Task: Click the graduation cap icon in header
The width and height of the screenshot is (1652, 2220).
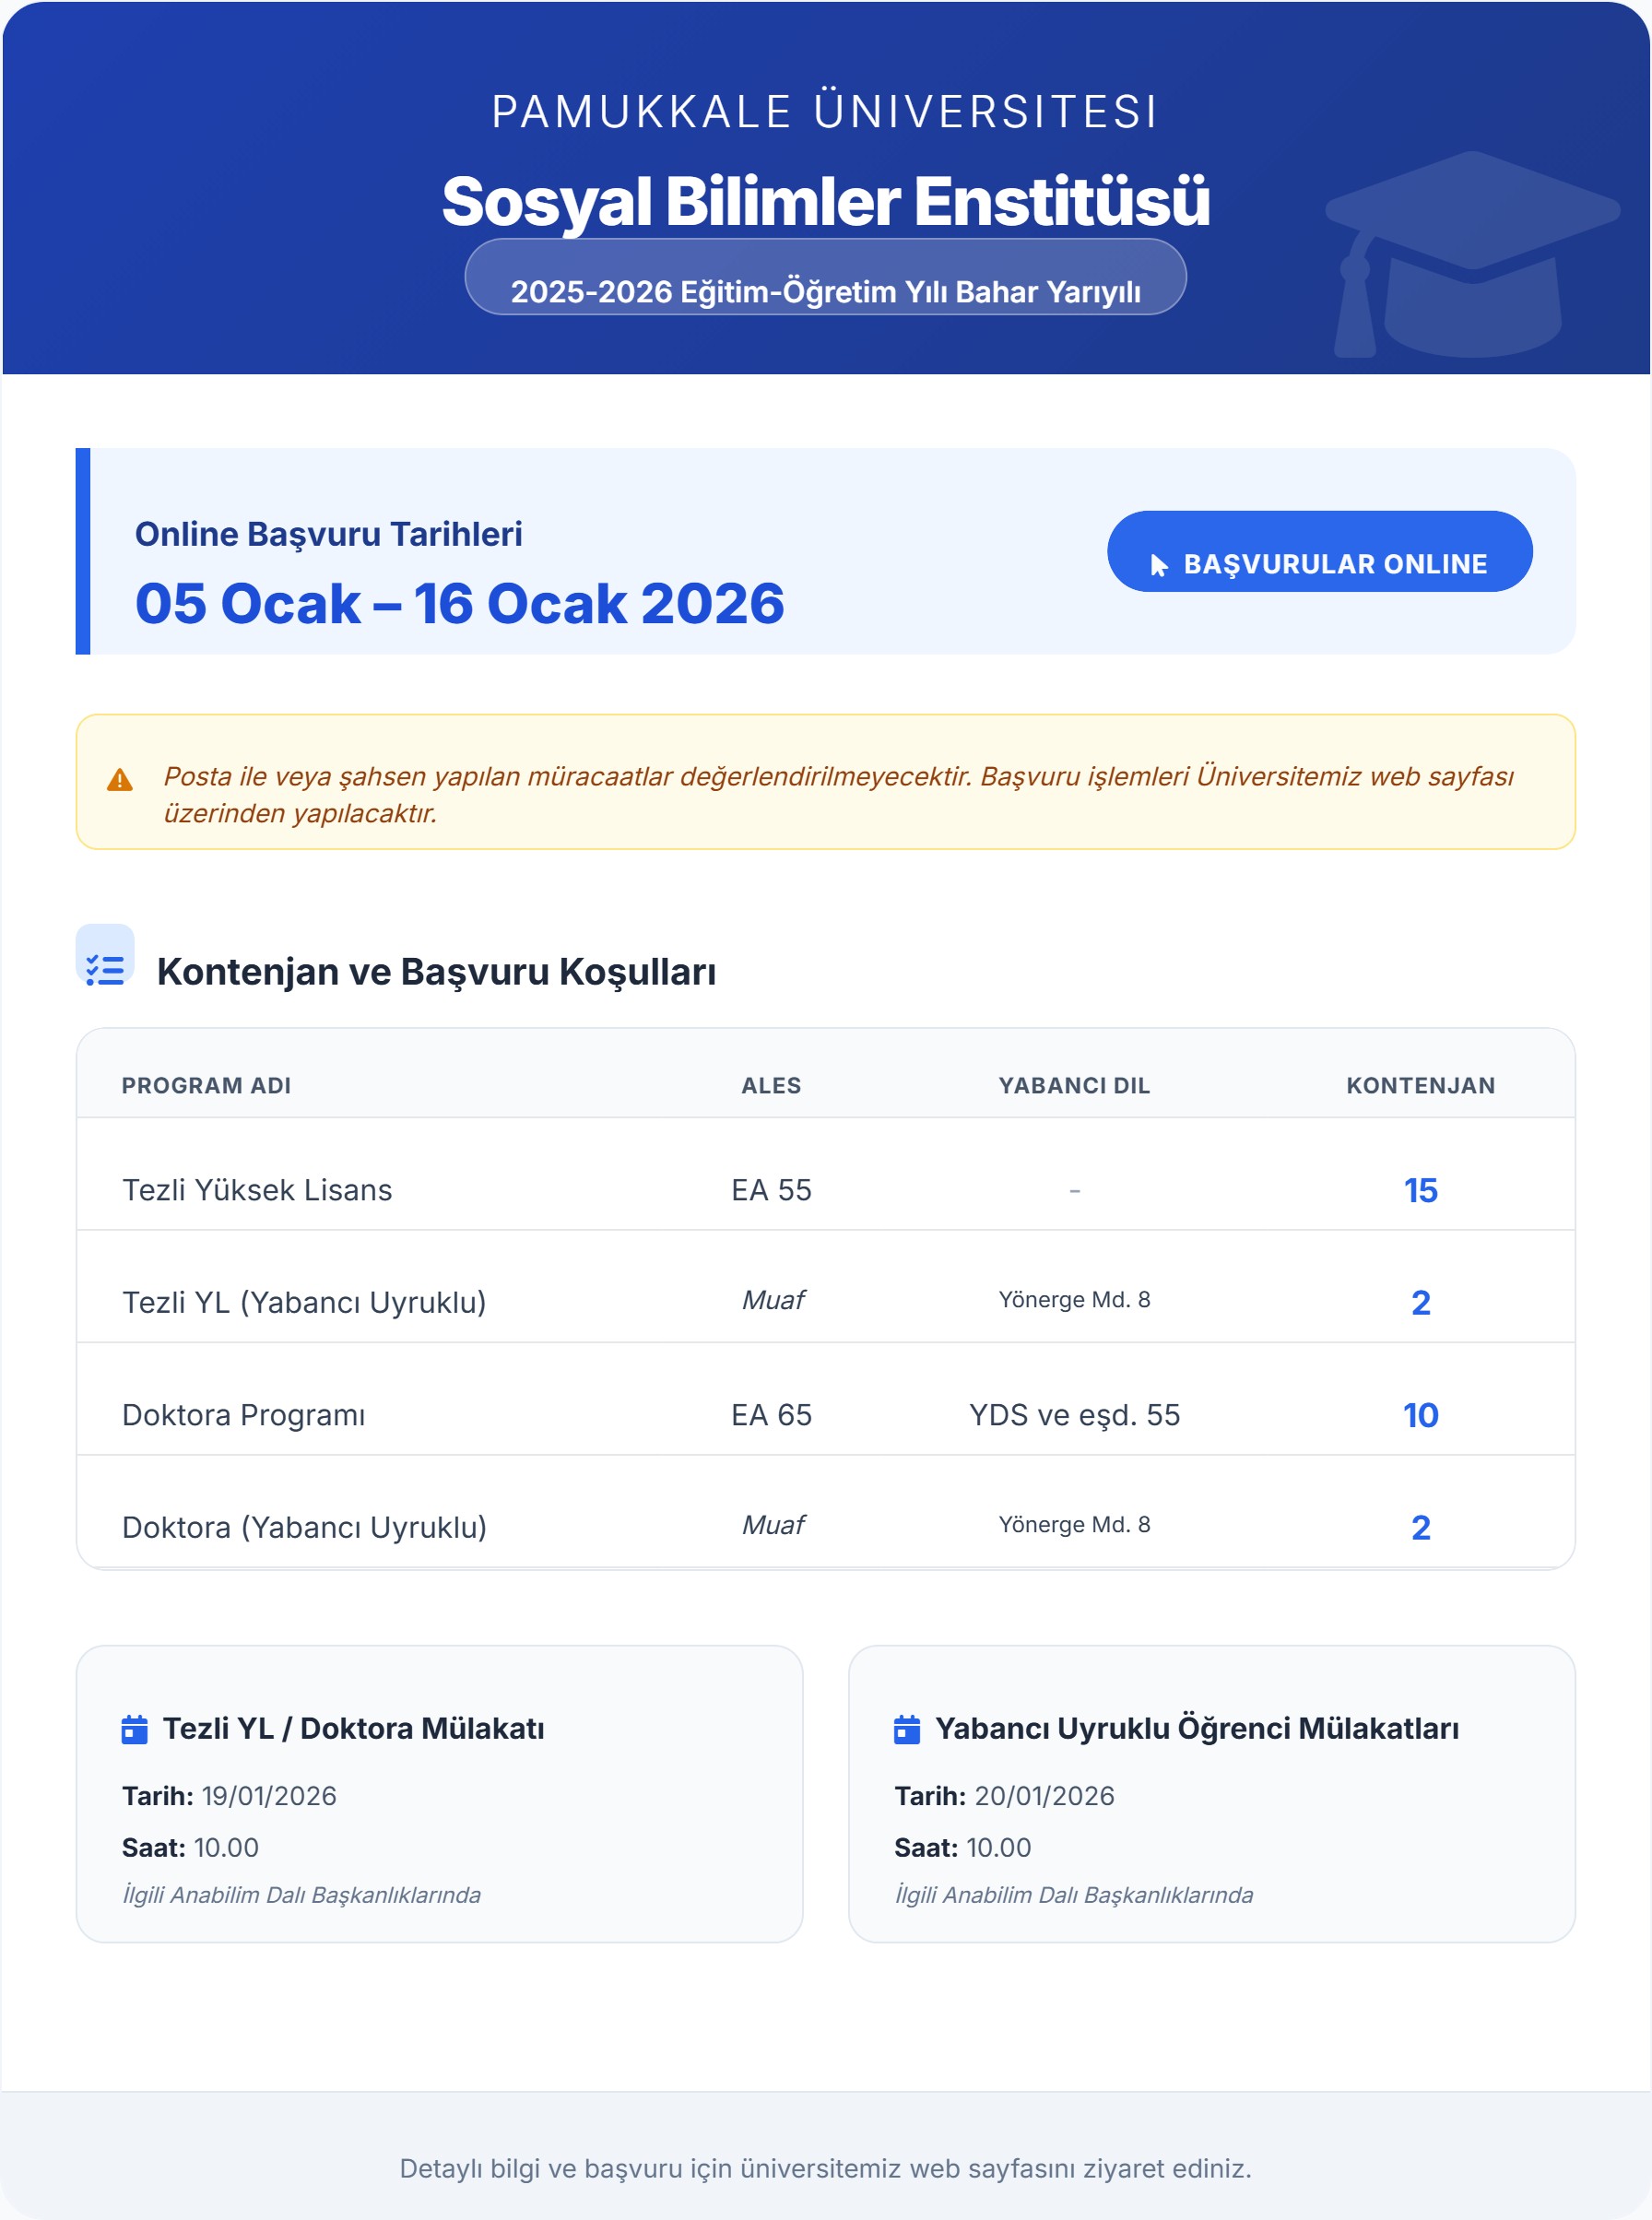Action: 1470,252
